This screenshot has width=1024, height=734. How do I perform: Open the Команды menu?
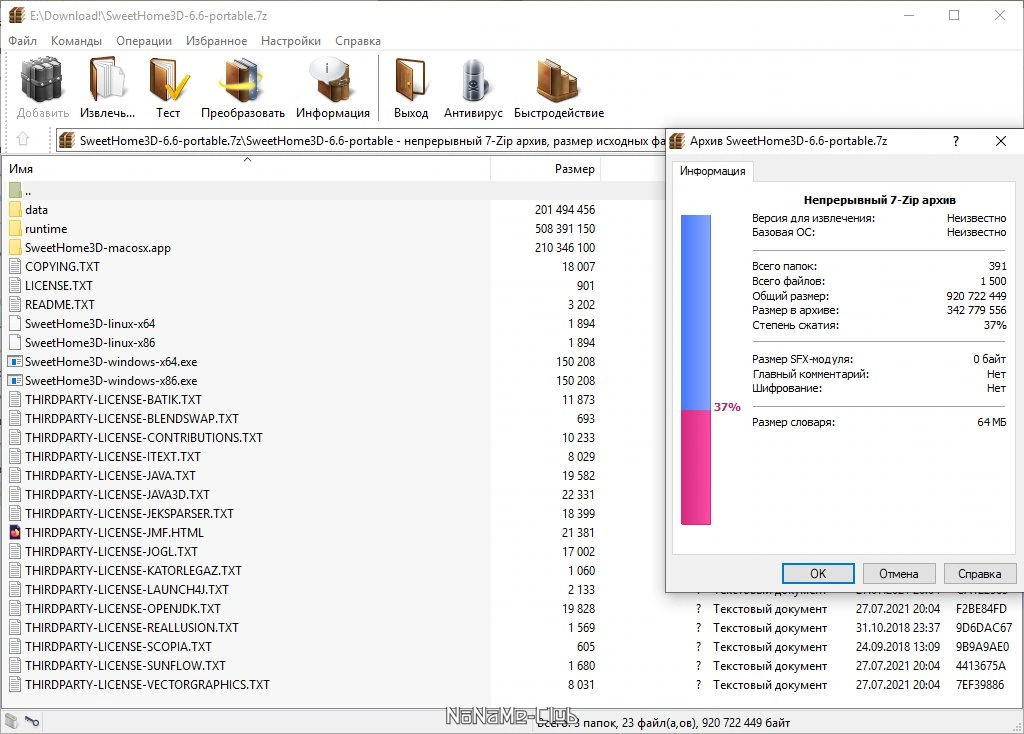point(76,40)
